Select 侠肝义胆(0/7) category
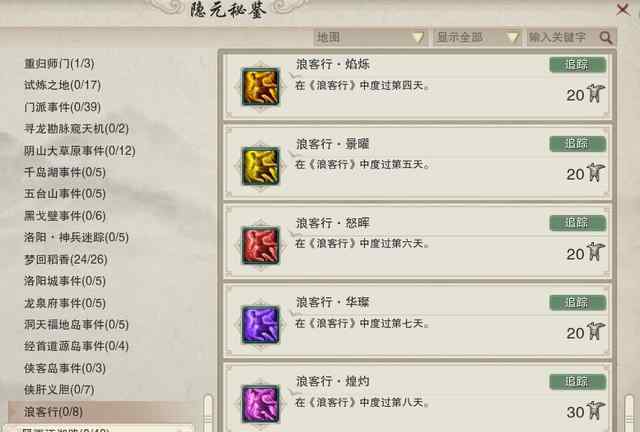The height and width of the screenshot is (432, 640). click(x=59, y=390)
